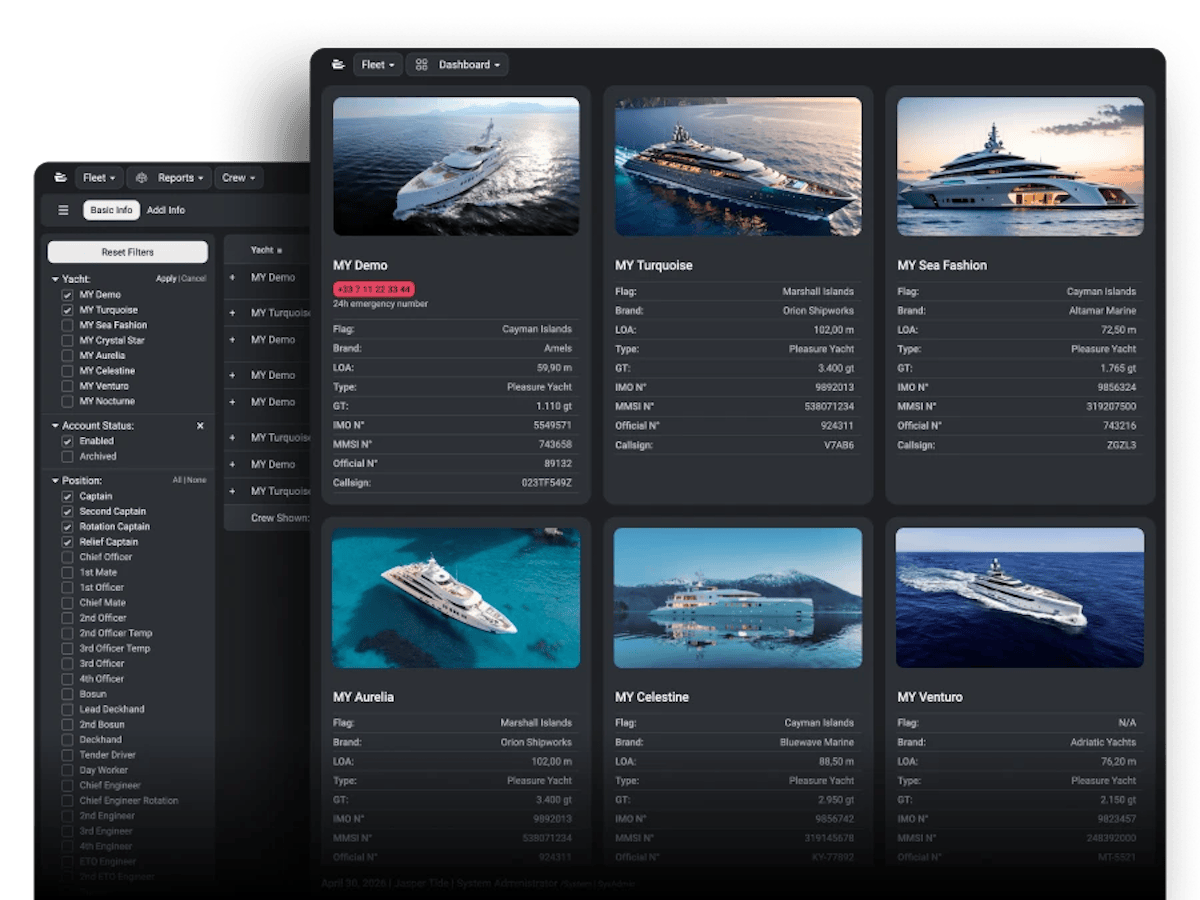Uncheck the Enabled account status
This screenshot has height=900, width=1200.
(x=67, y=441)
